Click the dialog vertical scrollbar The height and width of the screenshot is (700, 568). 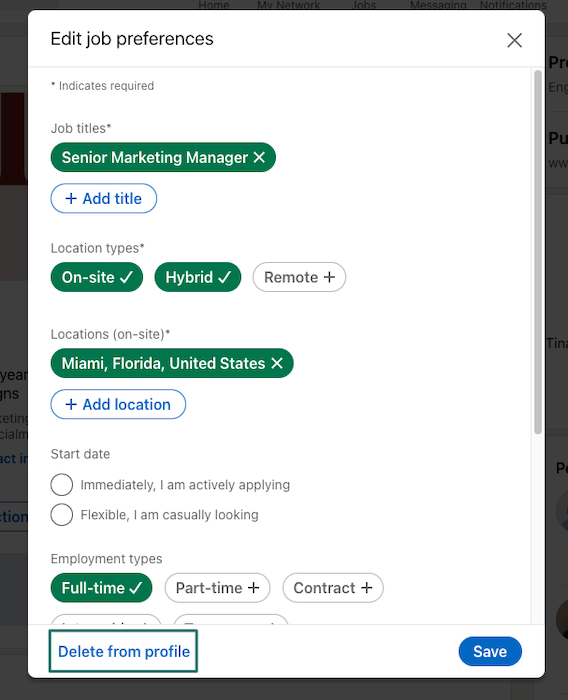[x=538, y=251]
